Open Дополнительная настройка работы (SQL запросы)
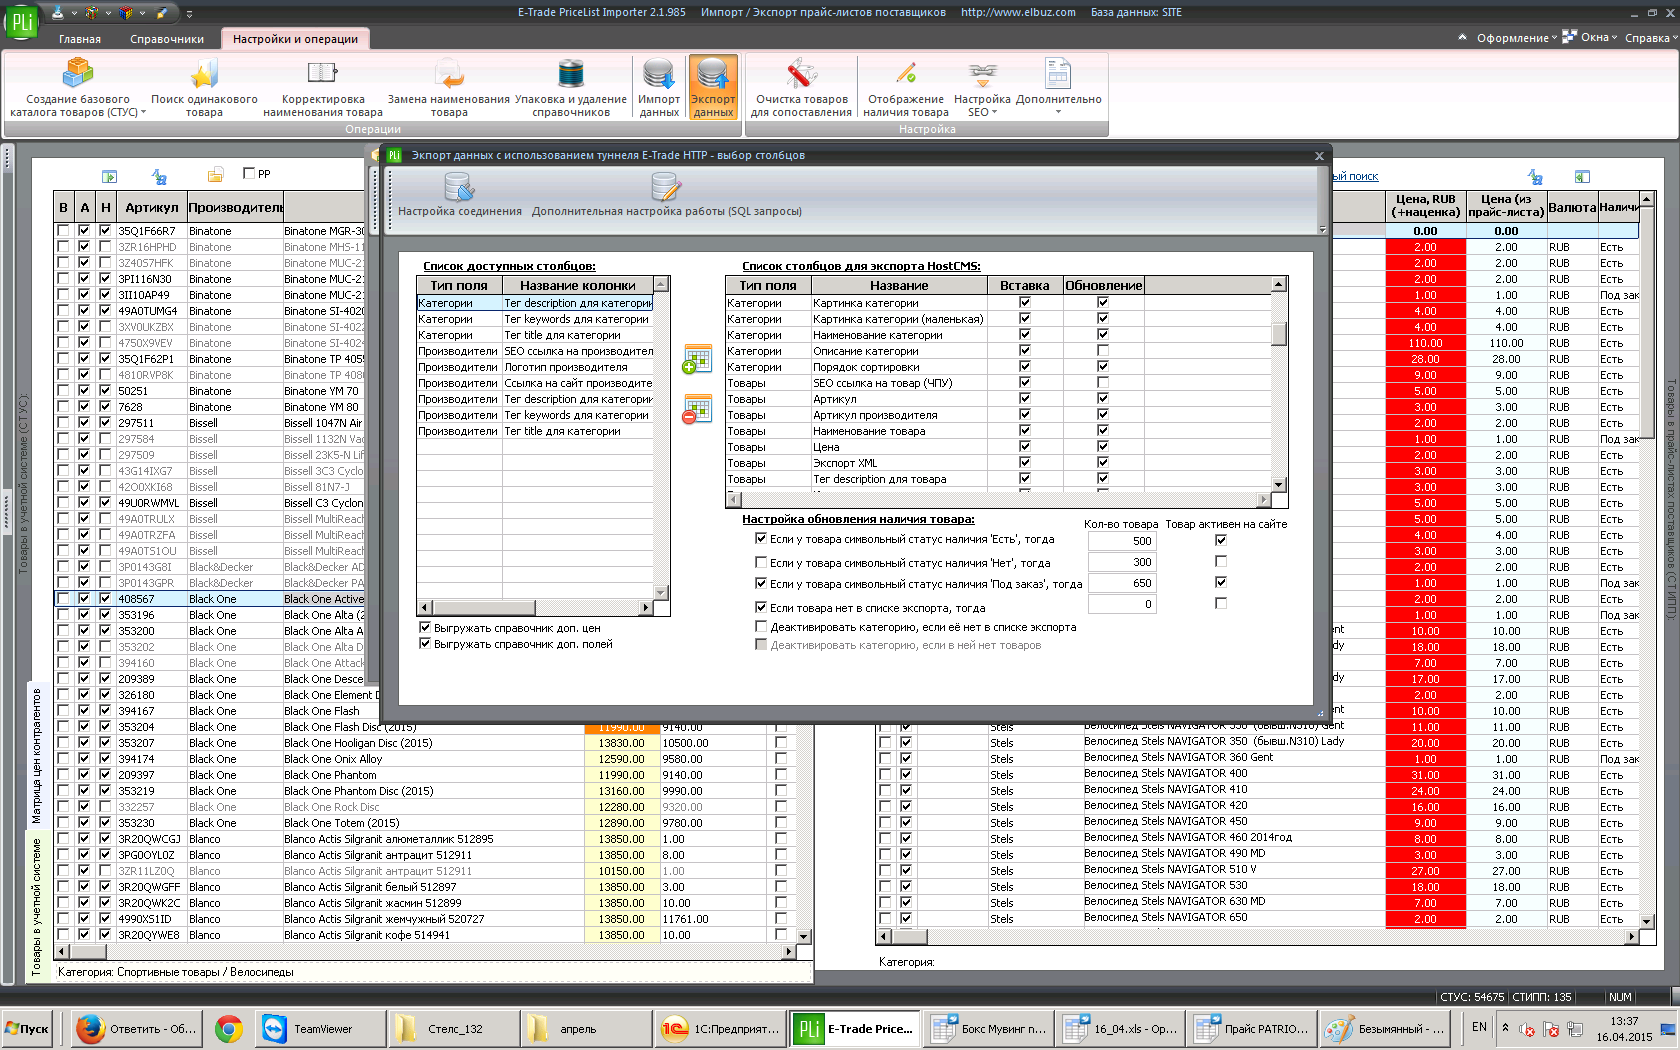Screen dimensions: 1680x1050 (666, 195)
